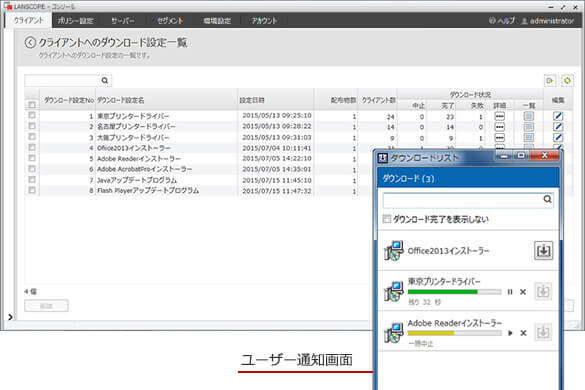Edit the 名古屋プリンタードライバー setting with the pencil icon
Image resolution: width=585 pixels, height=390 pixels.
(558, 127)
